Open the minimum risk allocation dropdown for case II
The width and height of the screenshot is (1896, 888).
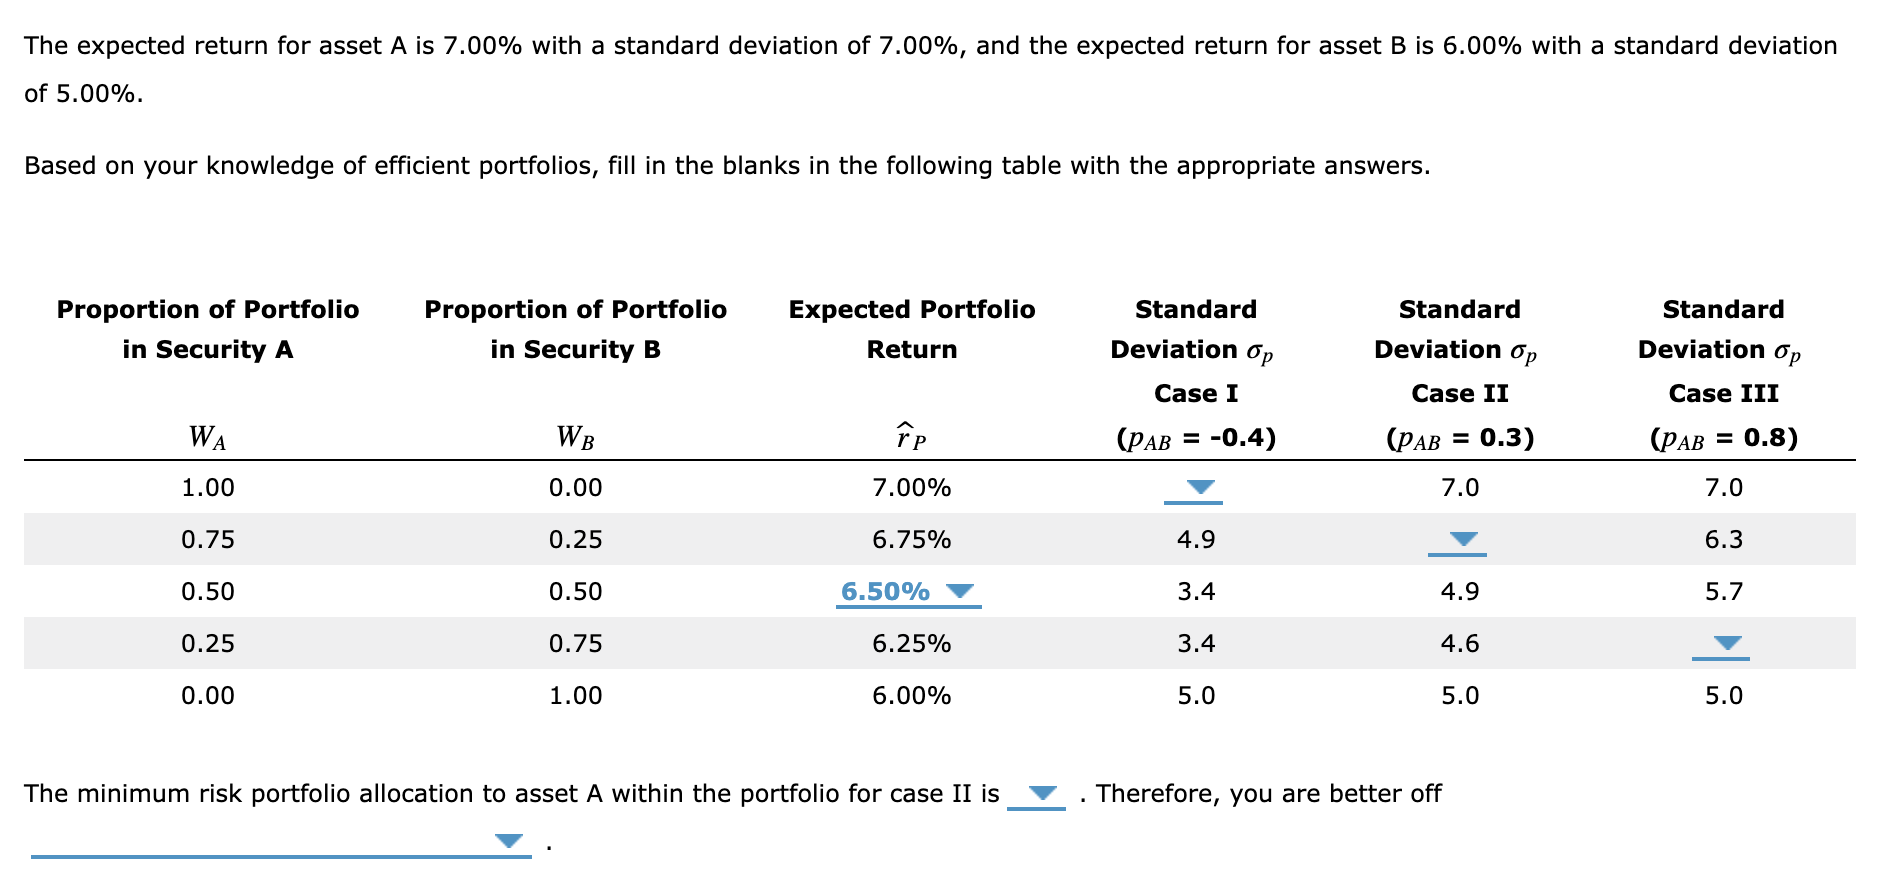[1038, 794]
